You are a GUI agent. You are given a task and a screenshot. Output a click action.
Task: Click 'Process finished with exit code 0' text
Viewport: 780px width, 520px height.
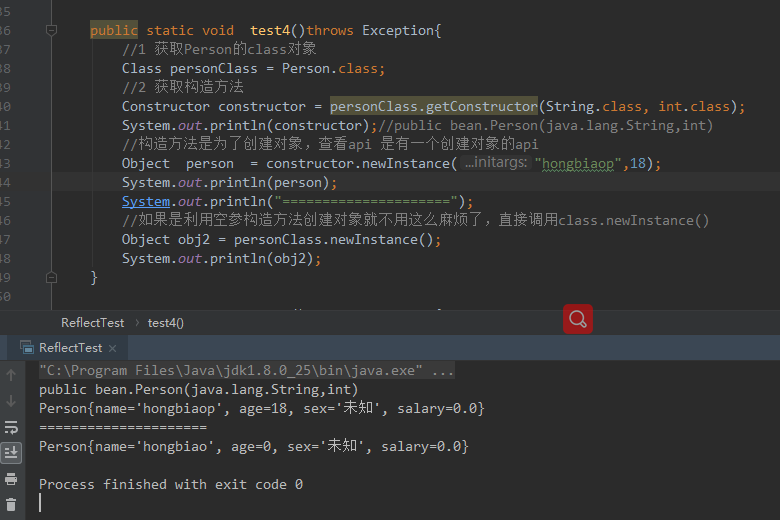171,485
